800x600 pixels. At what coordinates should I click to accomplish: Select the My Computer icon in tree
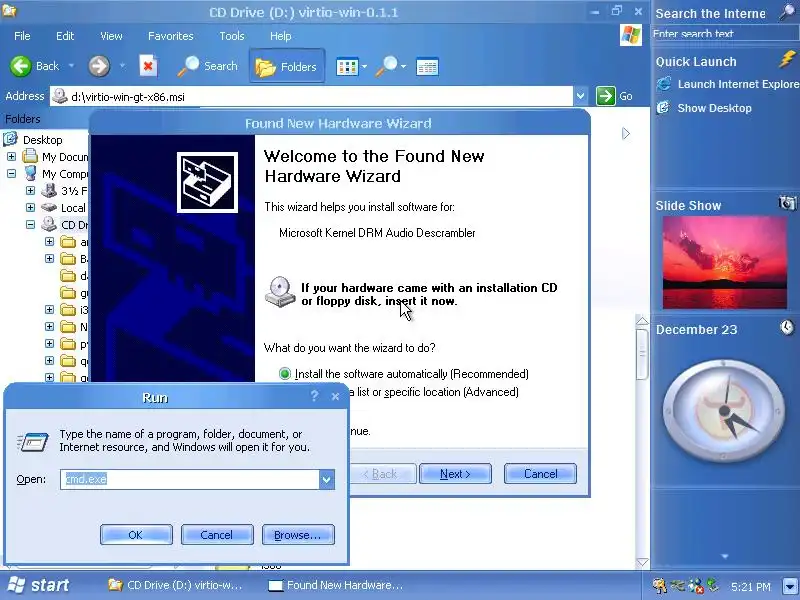coord(31,173)
